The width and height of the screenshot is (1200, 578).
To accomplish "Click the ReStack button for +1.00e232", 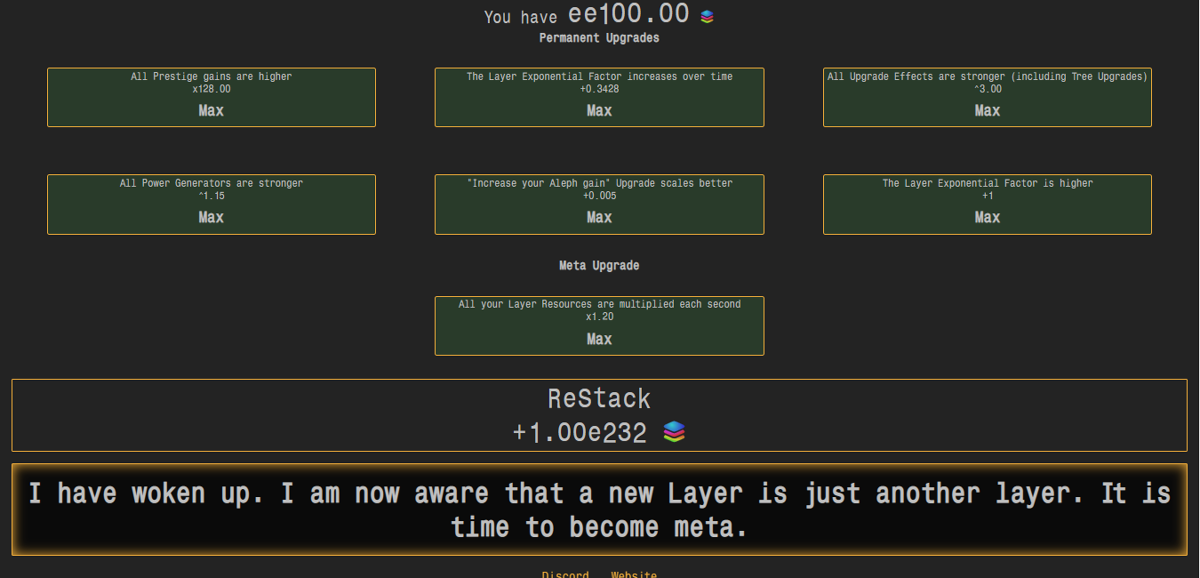I will click(x=598, y=414).
